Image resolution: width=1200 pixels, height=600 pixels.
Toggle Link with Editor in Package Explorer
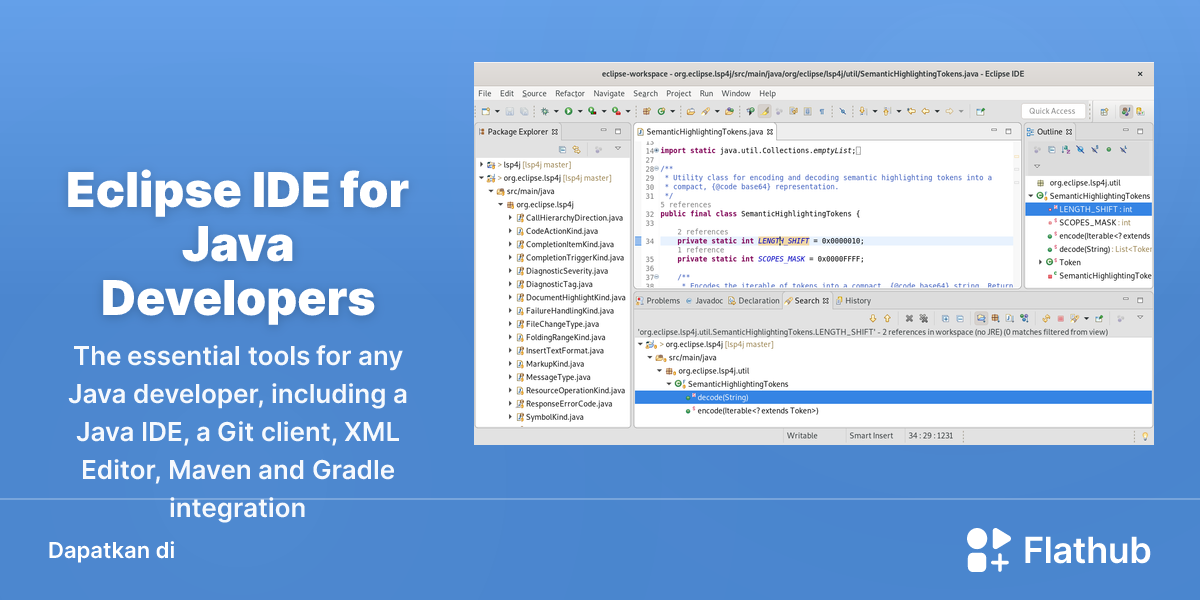(x=577, y=150)
